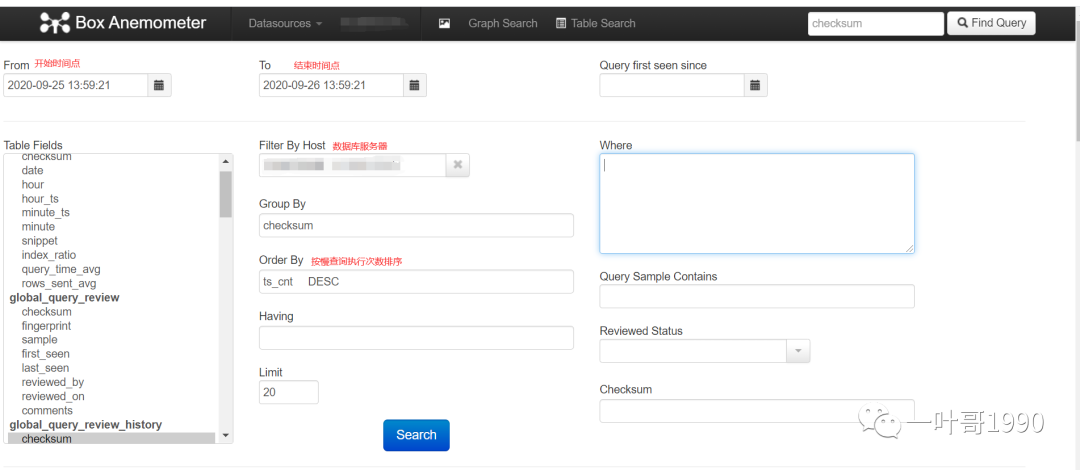Select 'last_seen' in Table Fields list

45,368
